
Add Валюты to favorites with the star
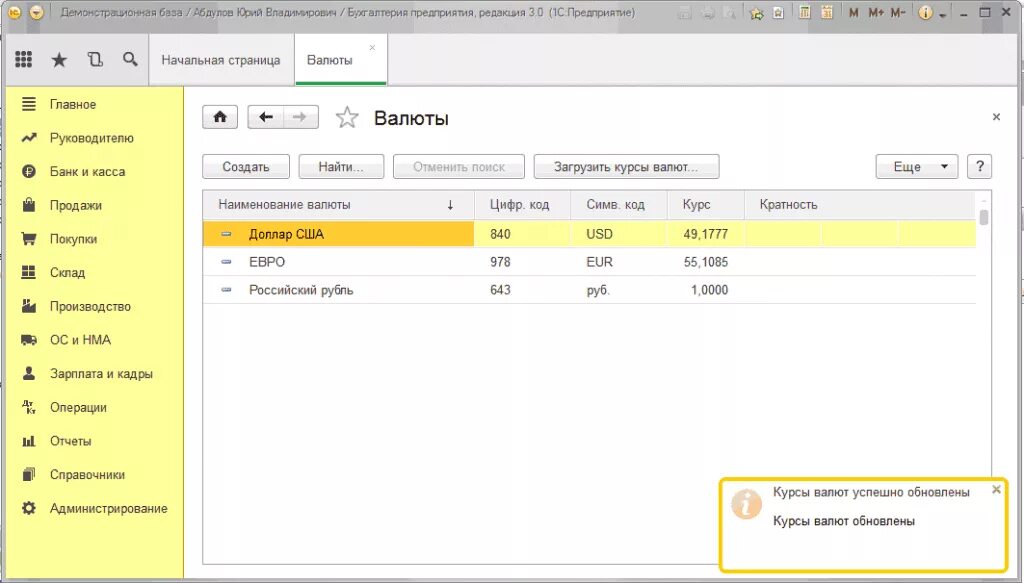click(x=347, y=118)
